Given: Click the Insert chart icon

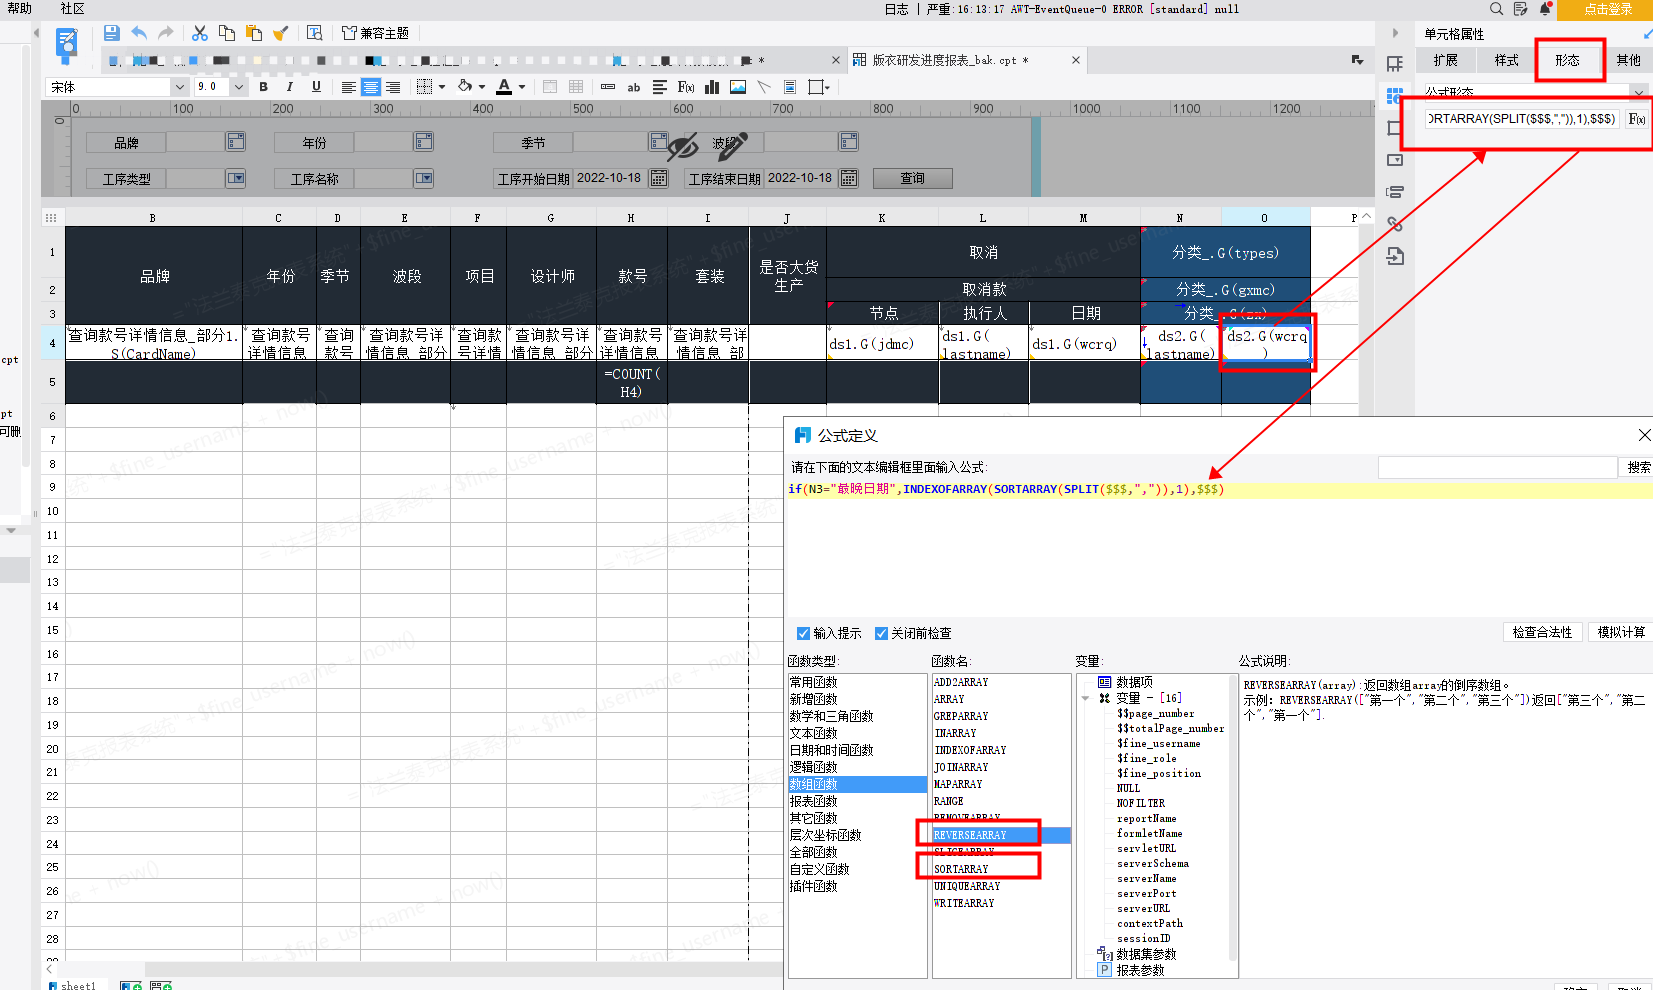Looking at the screenshot, I should click(712, 87).
